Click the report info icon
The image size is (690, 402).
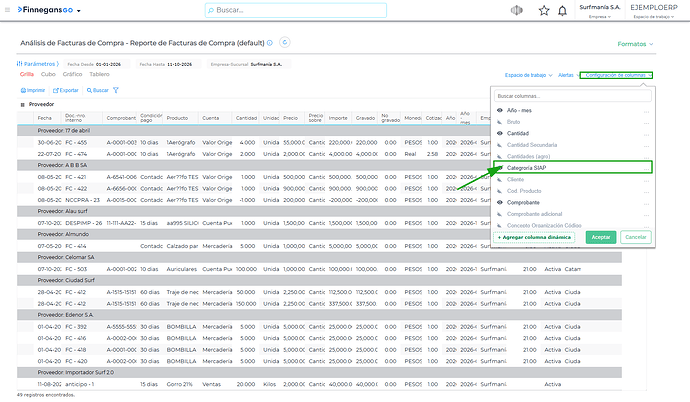coord(270,43)
